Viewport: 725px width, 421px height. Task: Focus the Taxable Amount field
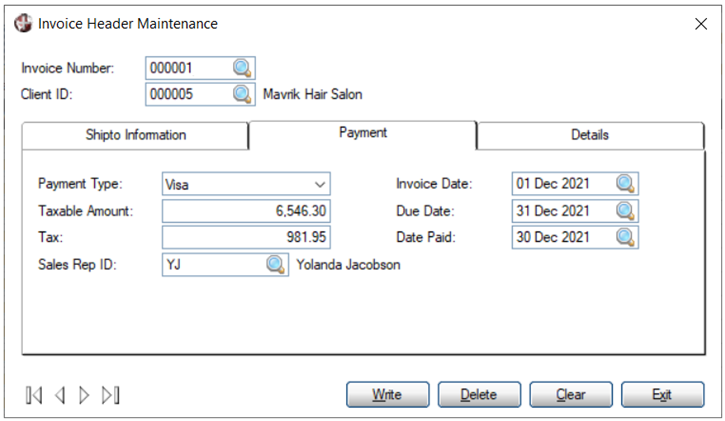(246, 211)
